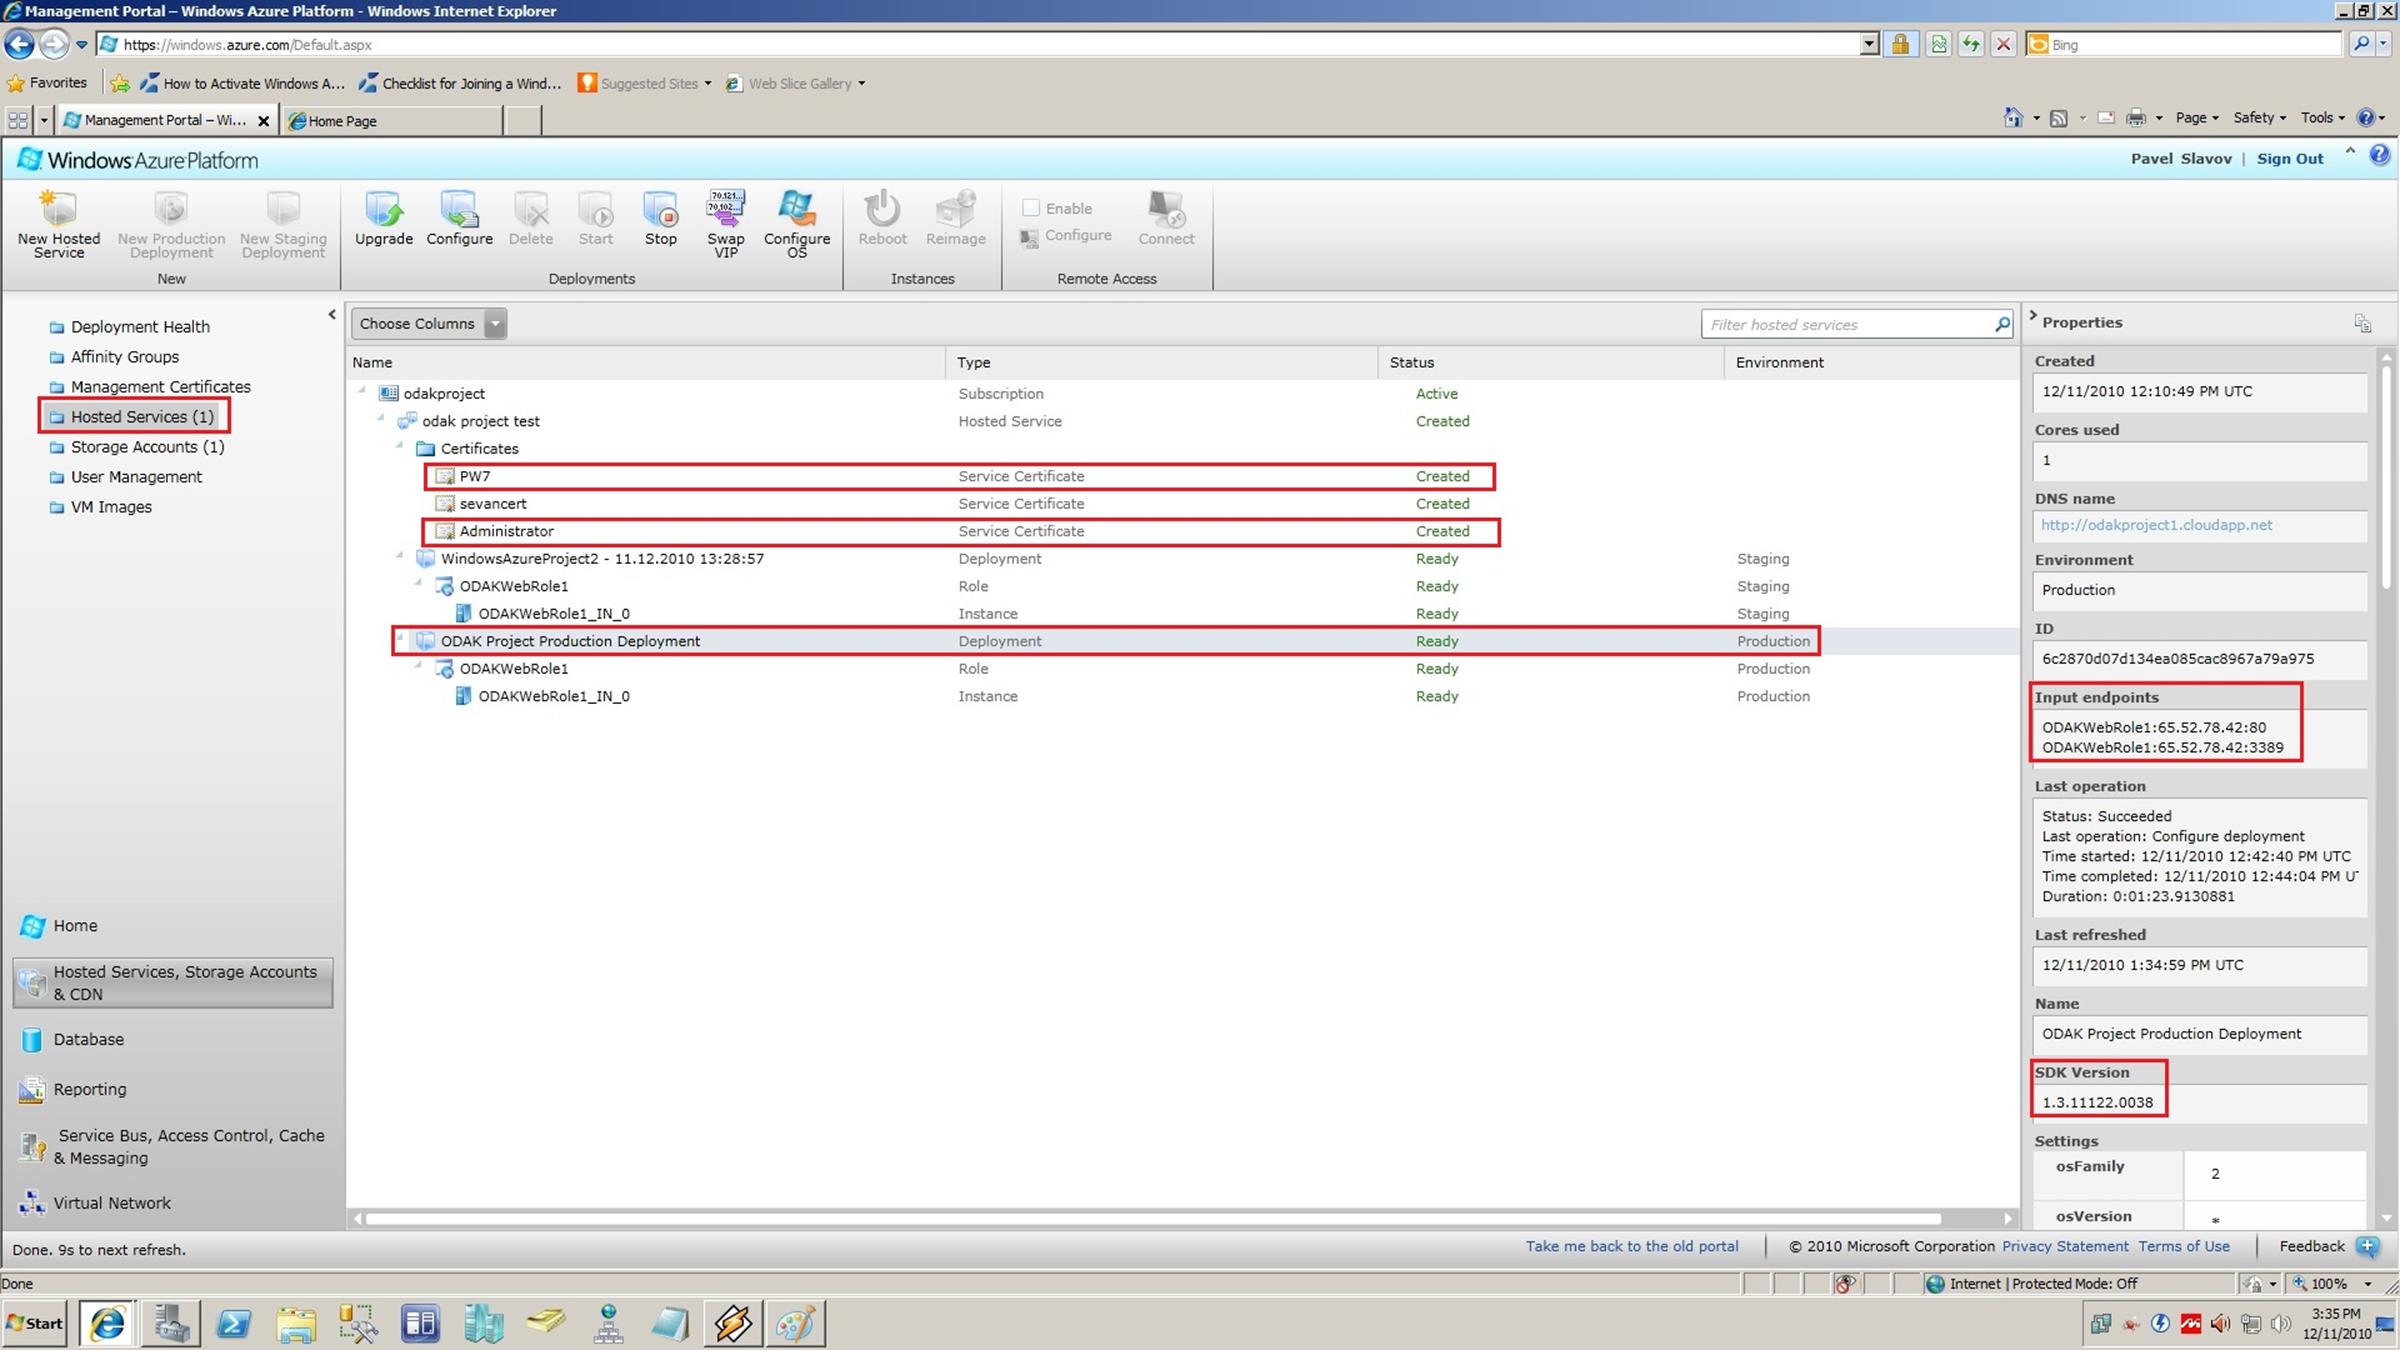Collapse the left navigation pane arrow
The width and height of the screenshot is (2400, 1350).
tap(332, 315)
